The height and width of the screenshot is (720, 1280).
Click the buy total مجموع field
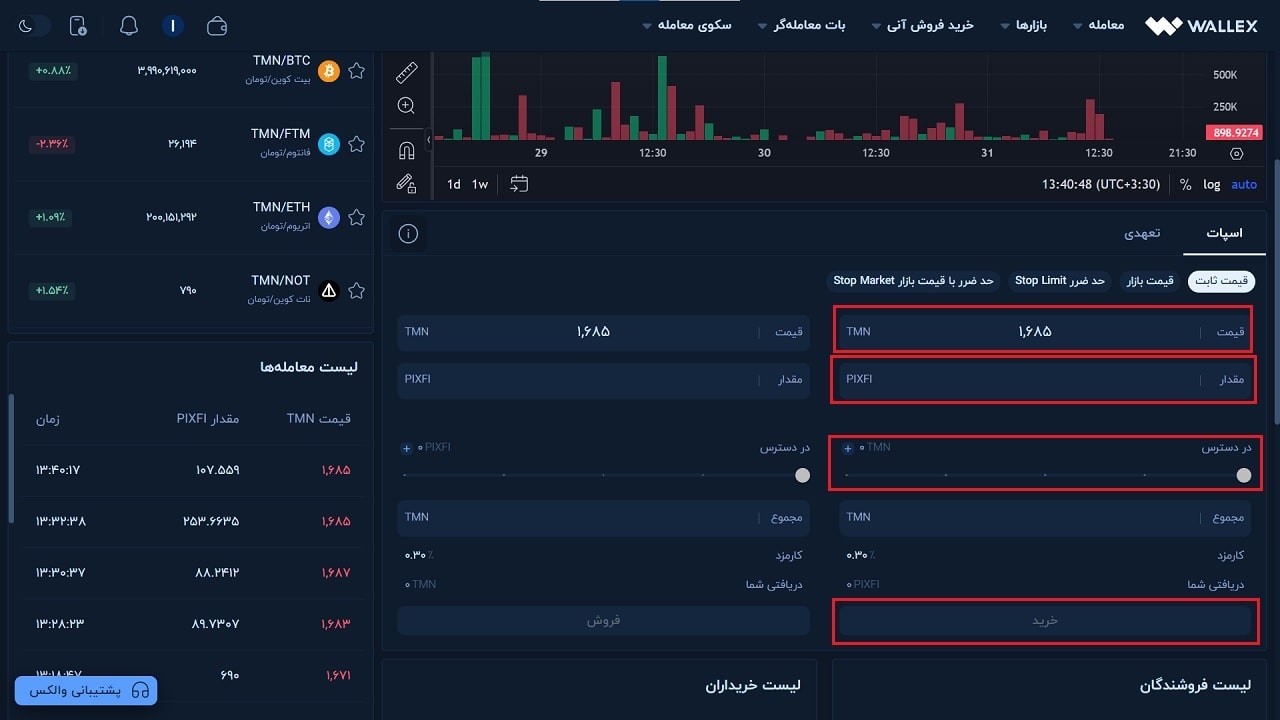[x=1044, y=517]
